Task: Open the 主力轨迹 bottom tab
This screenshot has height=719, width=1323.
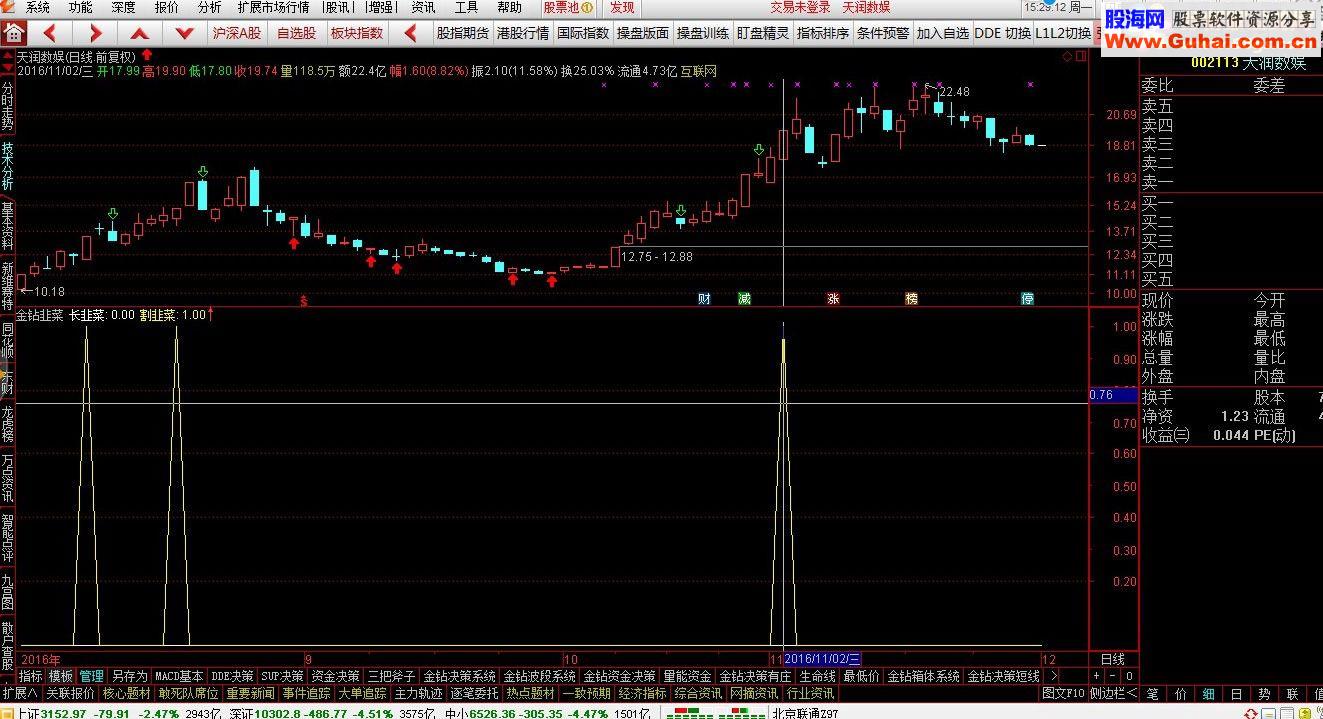Action: (418, 693)
